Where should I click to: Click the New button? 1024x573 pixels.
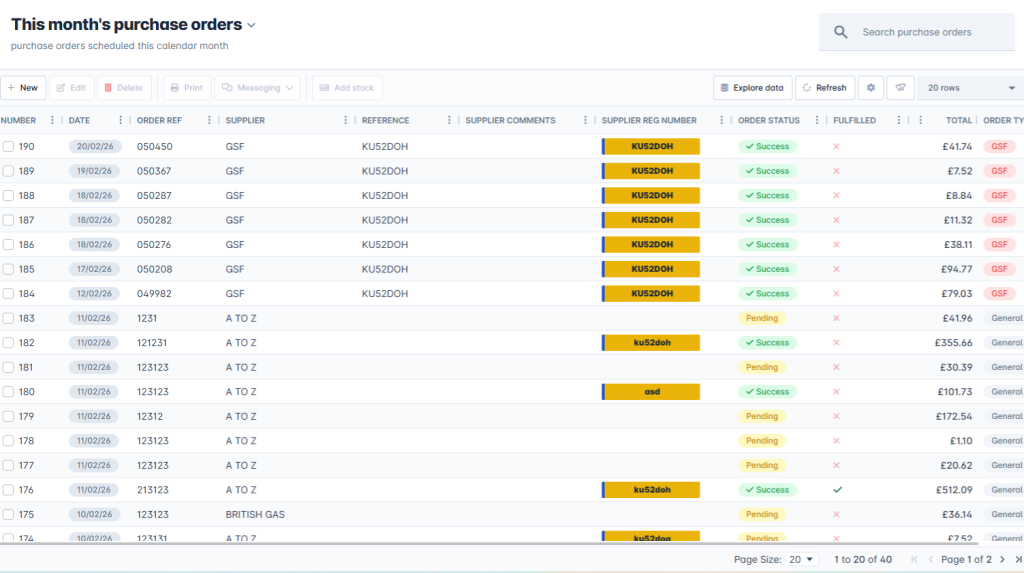point(23,88)
